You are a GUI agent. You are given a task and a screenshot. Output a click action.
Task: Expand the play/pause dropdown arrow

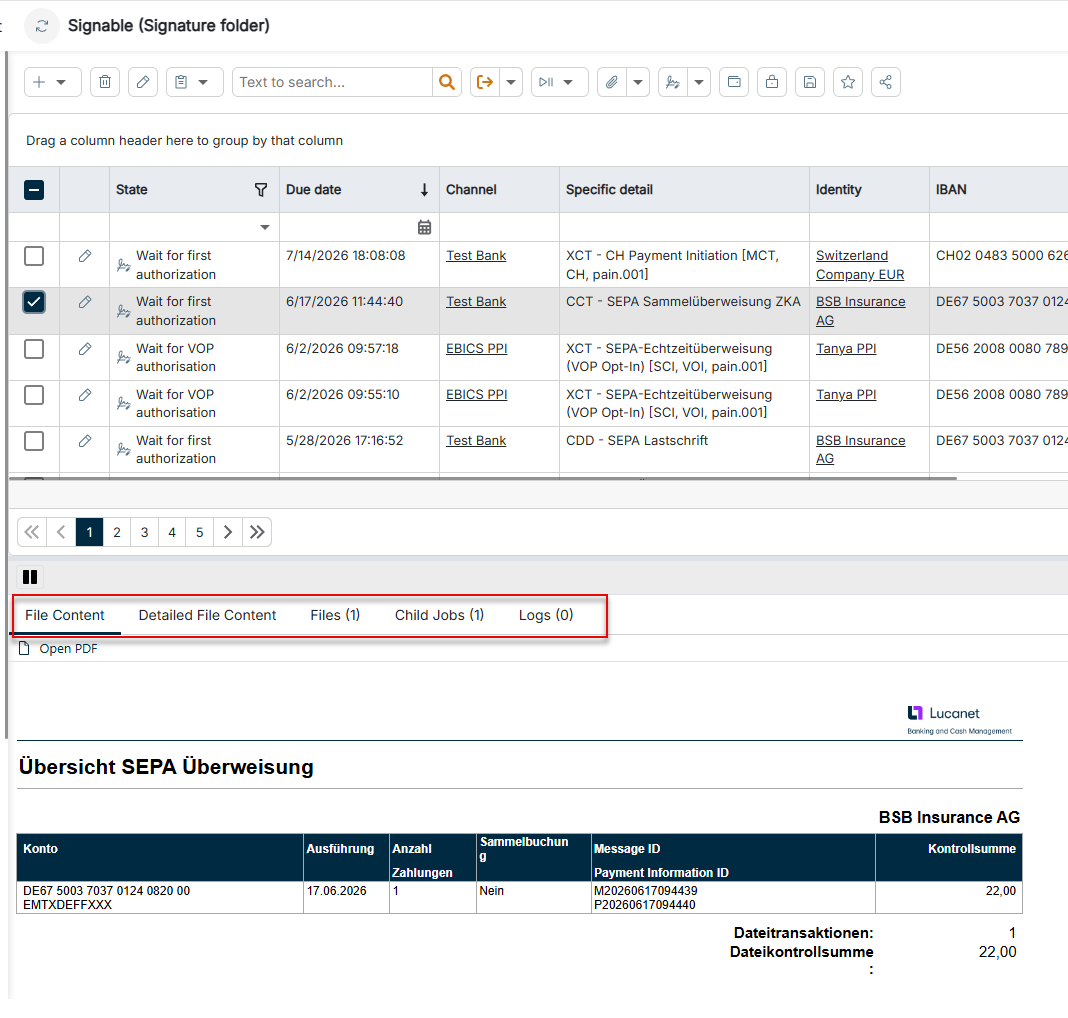click(x=568, y=82)
